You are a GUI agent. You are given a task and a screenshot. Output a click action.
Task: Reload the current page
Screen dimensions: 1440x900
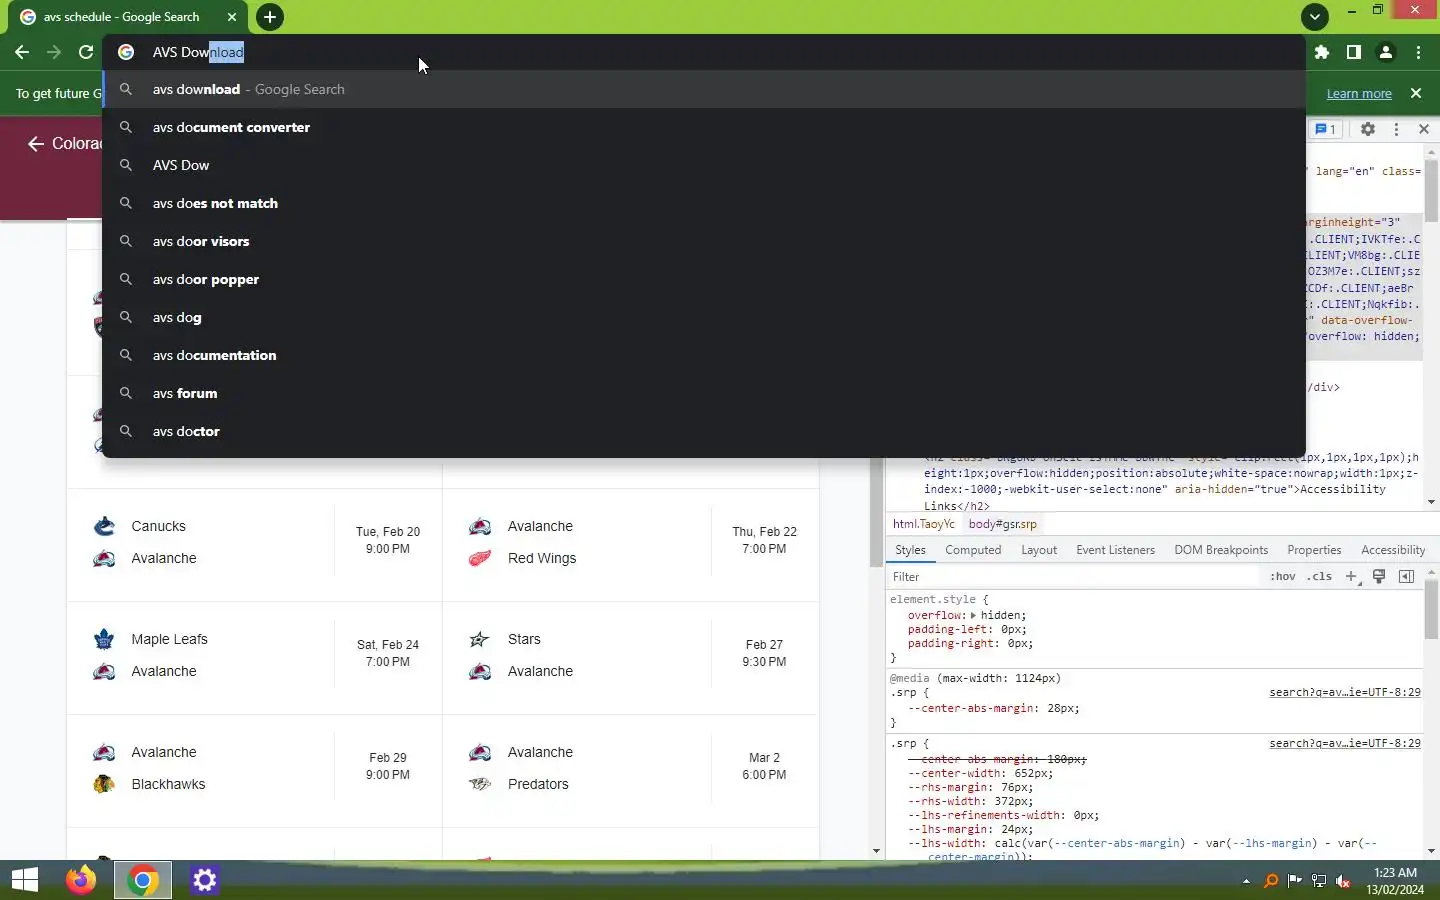[86, 52]
